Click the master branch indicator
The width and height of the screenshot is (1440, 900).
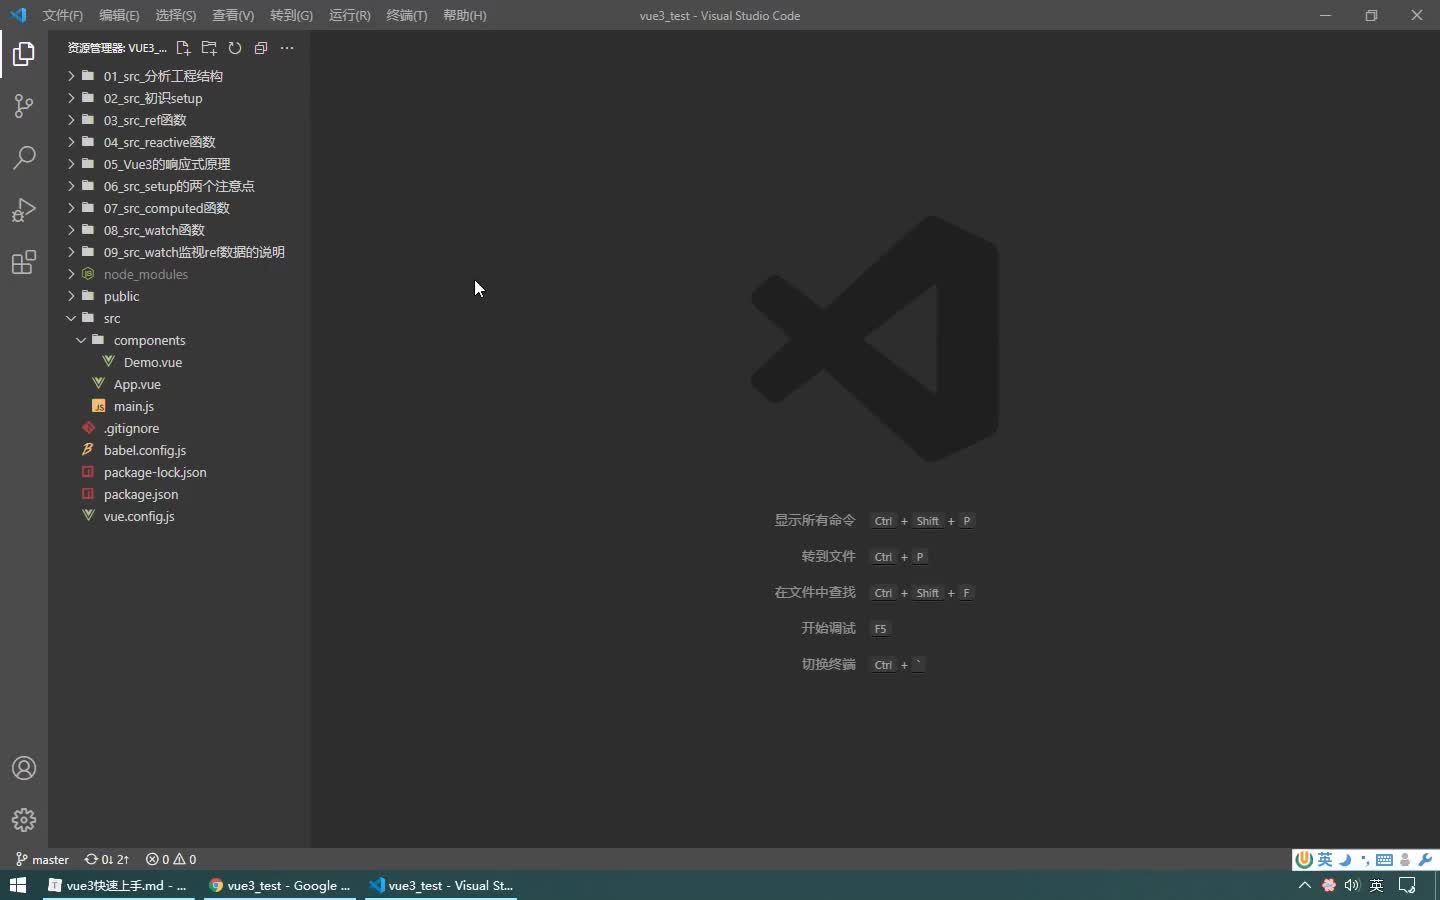pos(42,859)
